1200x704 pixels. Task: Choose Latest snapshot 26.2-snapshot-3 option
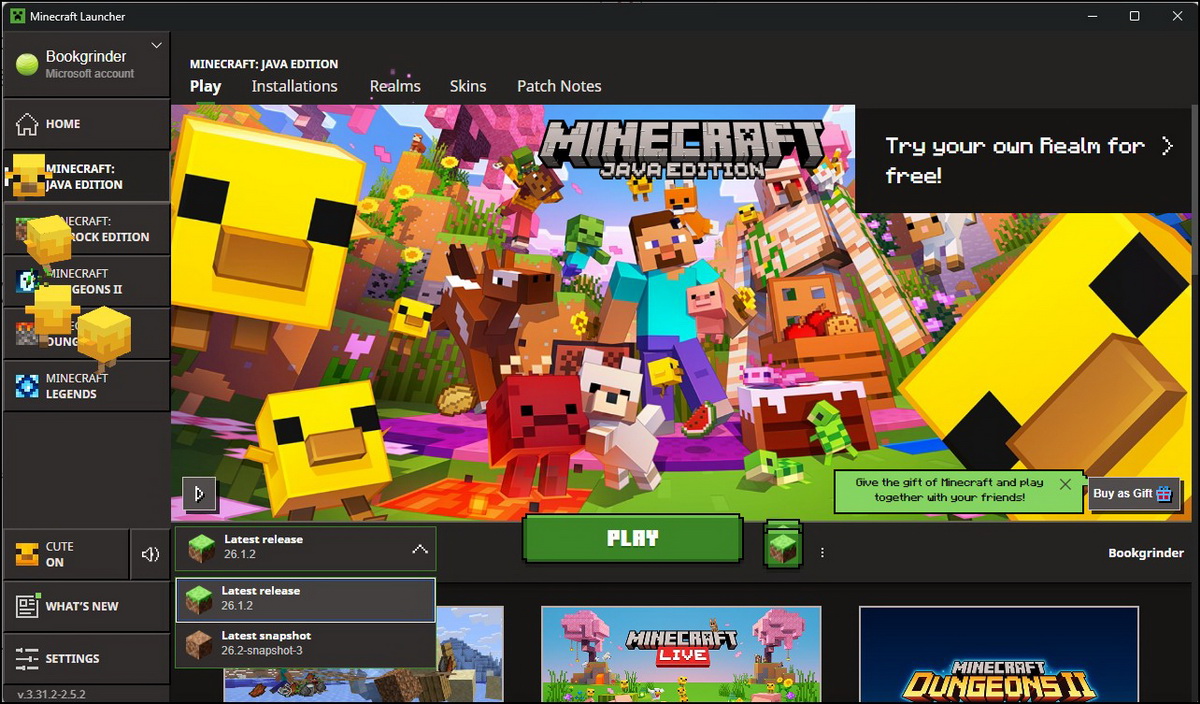pos(305,645)
